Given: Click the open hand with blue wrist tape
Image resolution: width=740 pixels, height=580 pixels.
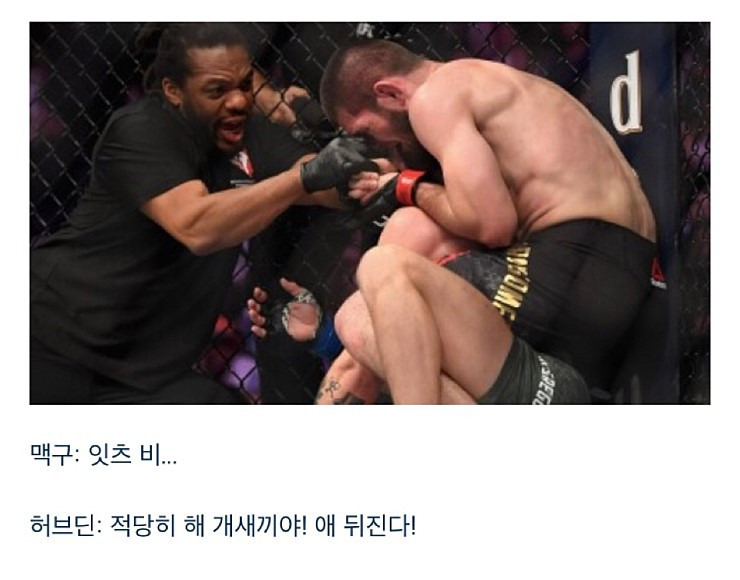Looking at the screenshot, I should [288, 312].
